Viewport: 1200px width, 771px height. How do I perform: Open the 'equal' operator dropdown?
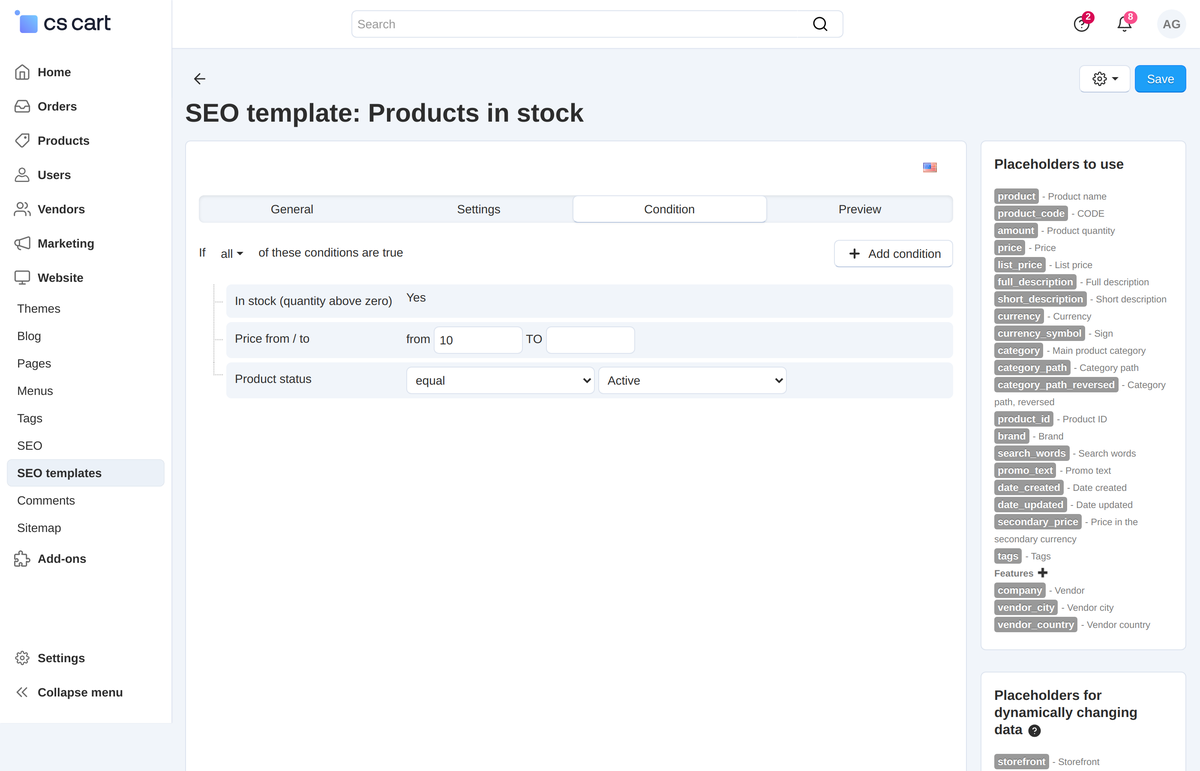click(x=500, y=380)
